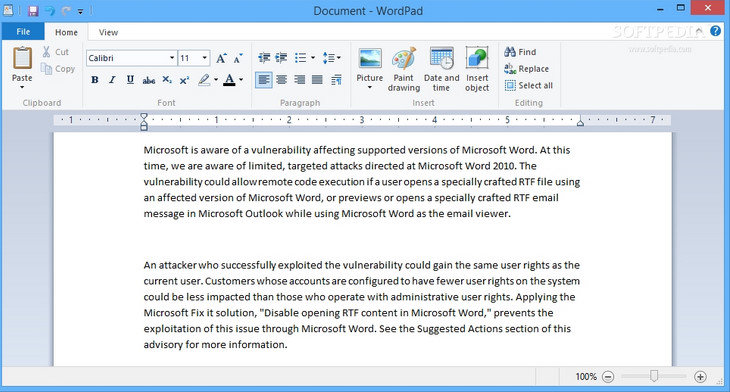Apply the font text color
The height and width of the screenshot is (392, 730).
pos(229,80)
